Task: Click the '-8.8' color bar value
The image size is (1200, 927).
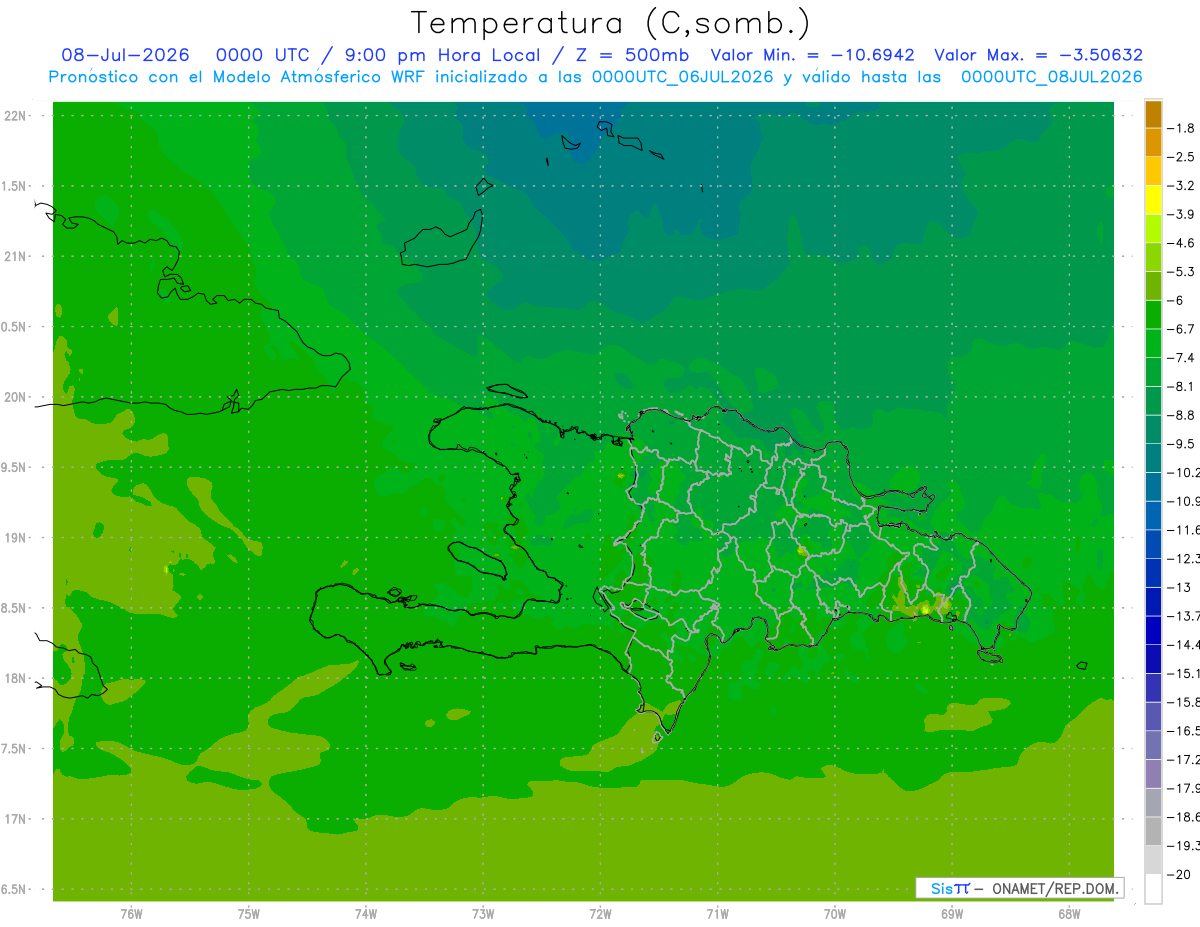Action: click(1181, 415)
